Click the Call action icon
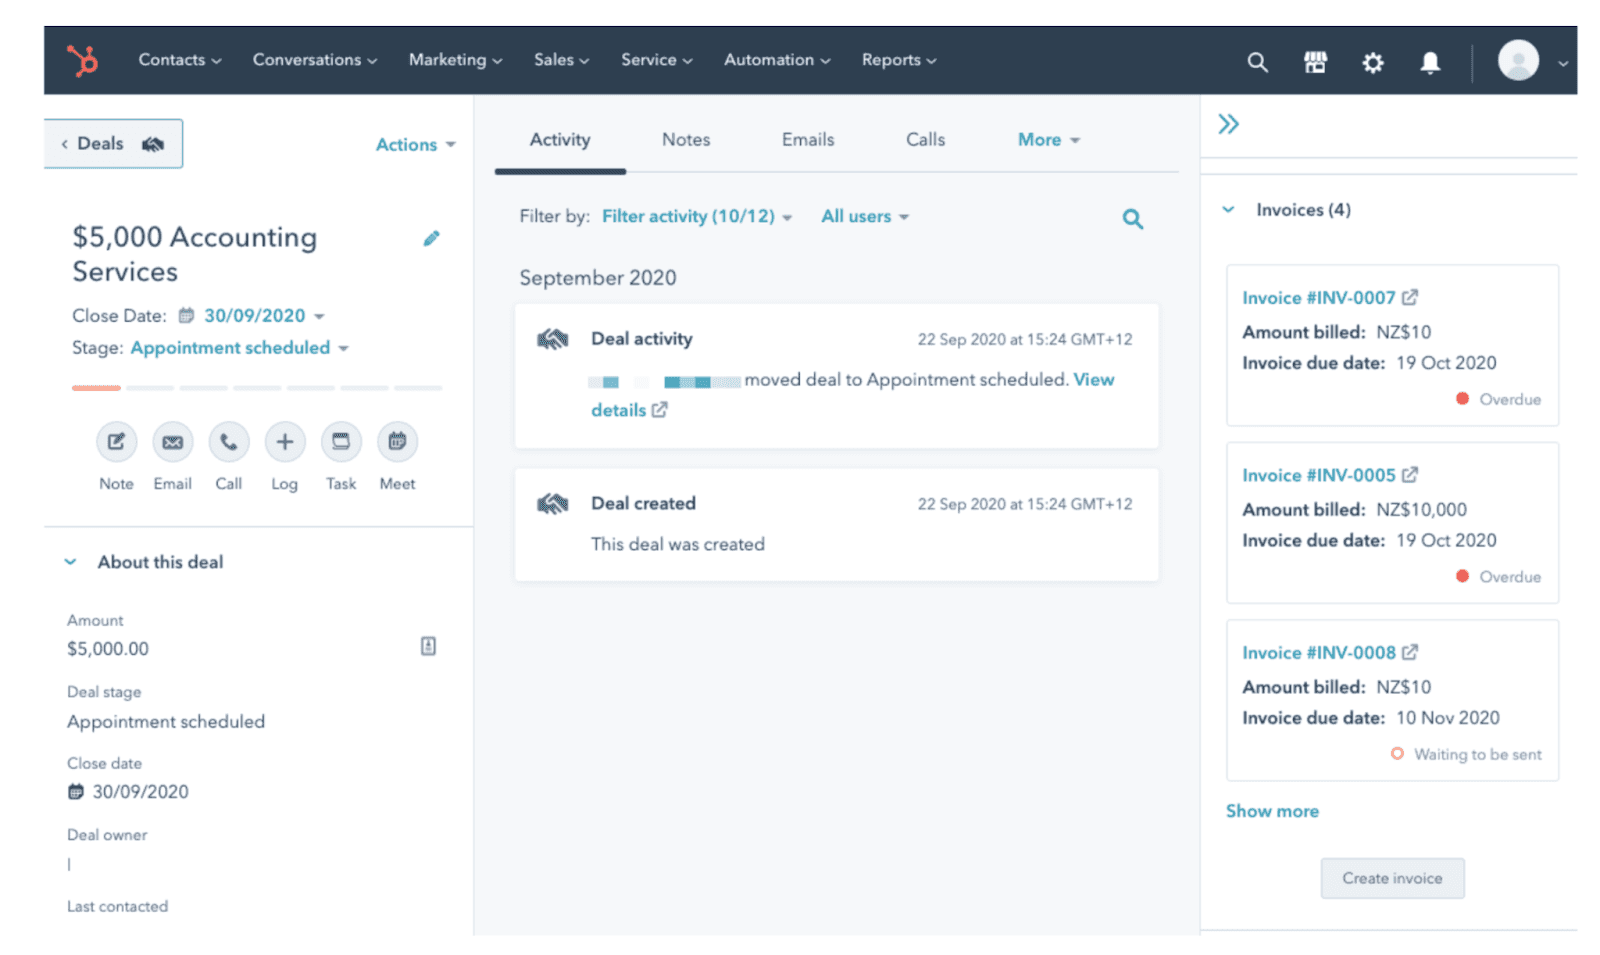Screen dimensions: 1600x955 coord(228,441)
